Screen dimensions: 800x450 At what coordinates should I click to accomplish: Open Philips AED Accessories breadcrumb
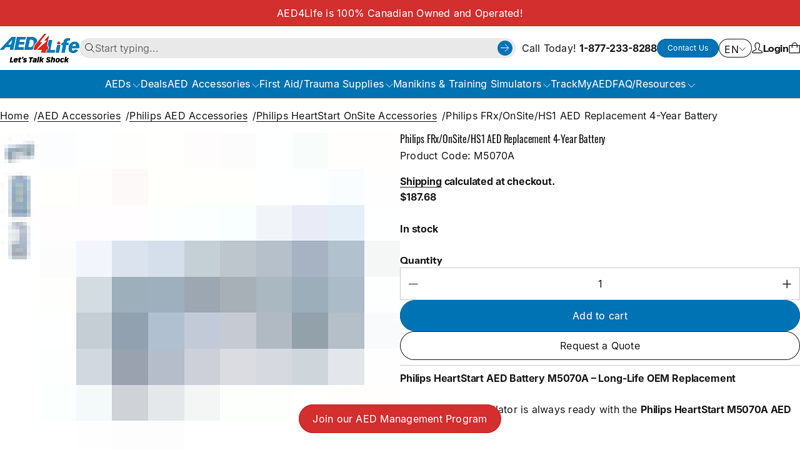point(188,116)
